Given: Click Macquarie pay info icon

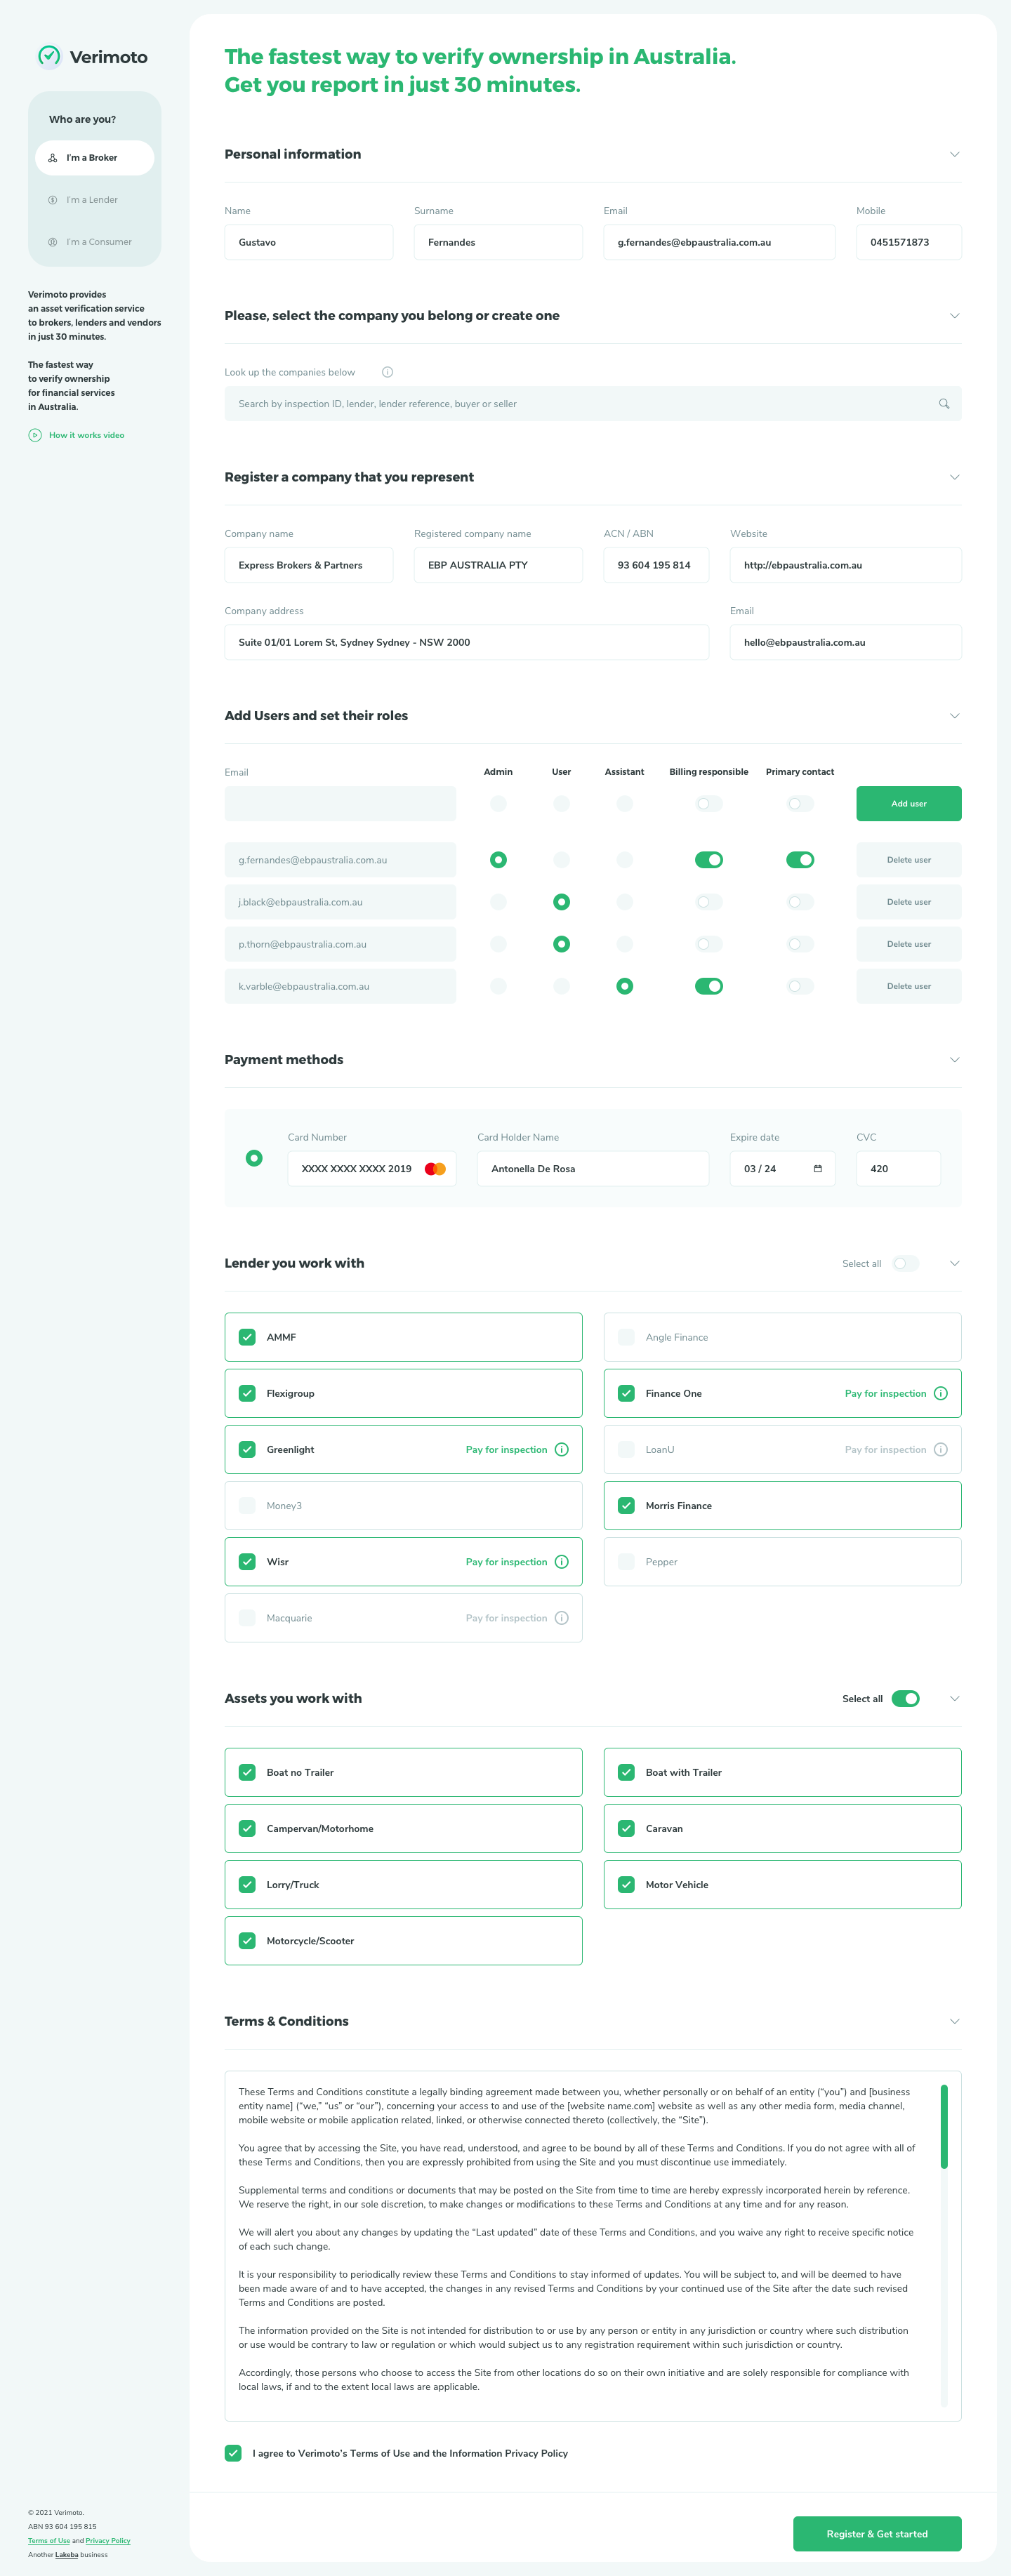Looking at the screenshot, I should [562, 1618].
